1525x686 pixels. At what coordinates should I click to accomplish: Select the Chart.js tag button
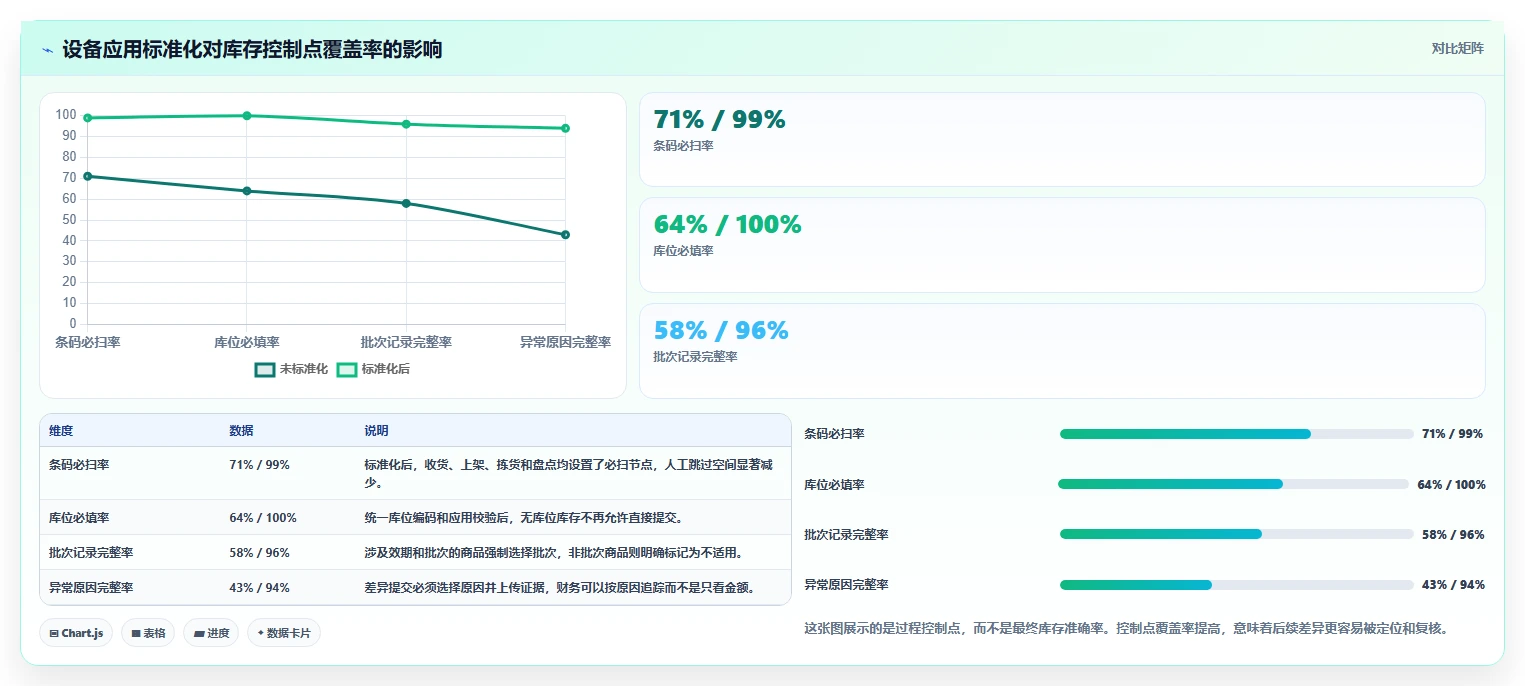tap(76, 633)
